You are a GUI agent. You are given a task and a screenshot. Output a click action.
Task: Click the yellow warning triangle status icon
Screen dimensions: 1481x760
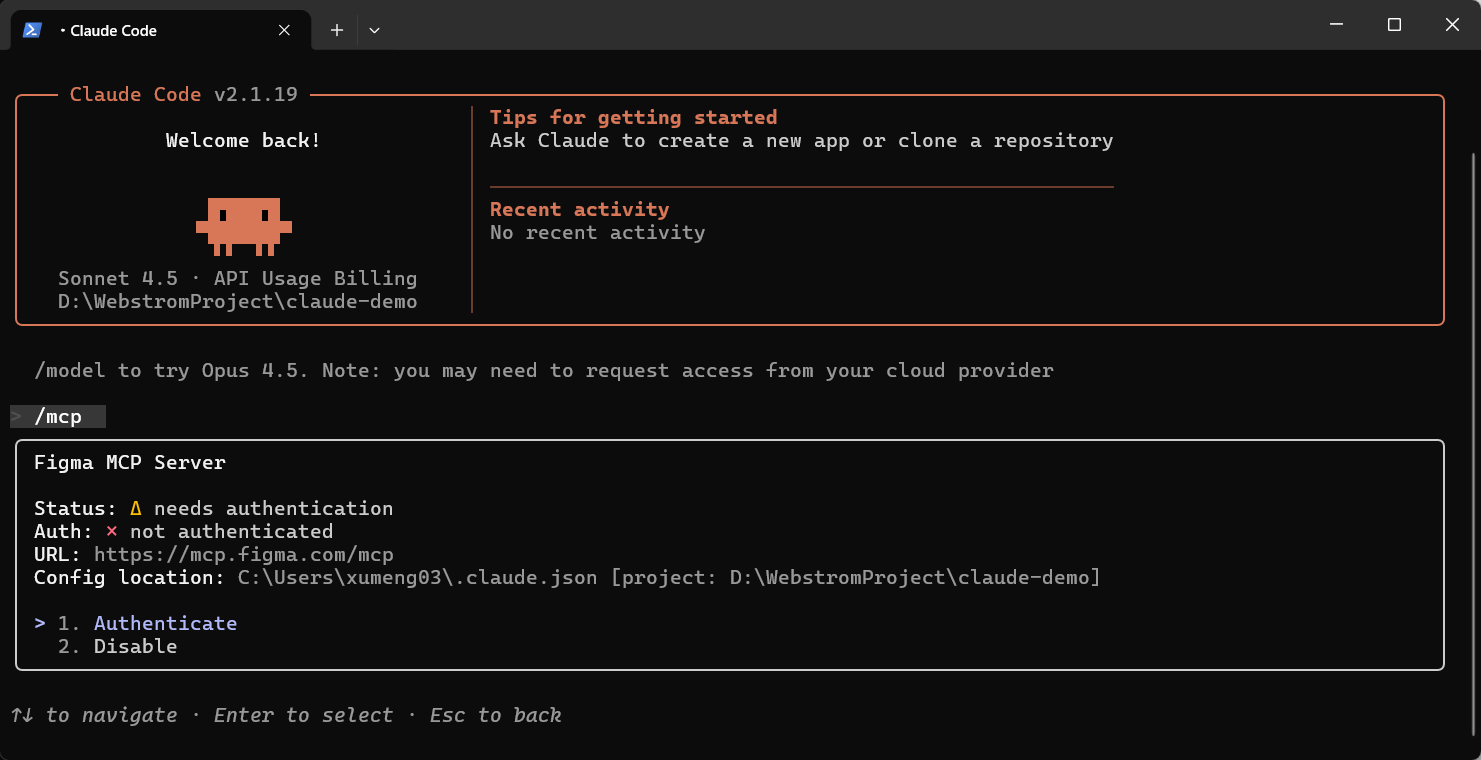(x=136, y=508)
